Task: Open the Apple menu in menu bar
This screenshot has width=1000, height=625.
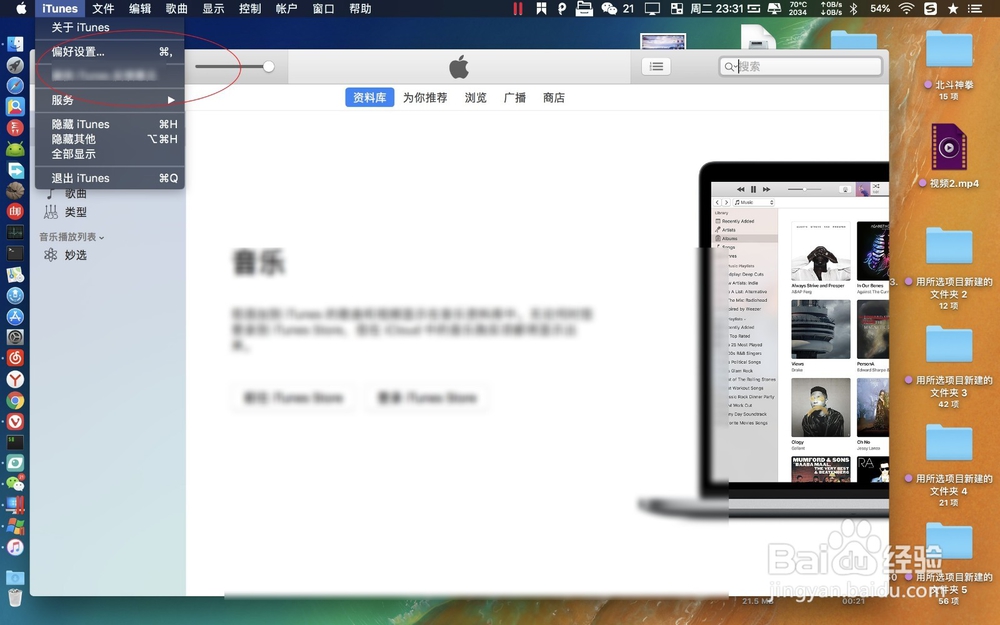Action: point(21,8)
